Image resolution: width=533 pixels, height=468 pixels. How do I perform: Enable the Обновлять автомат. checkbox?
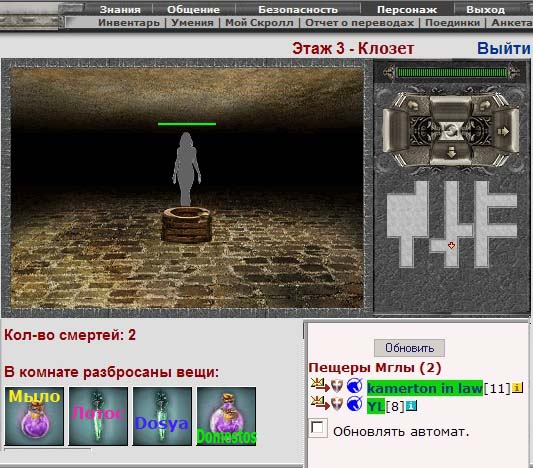(x=318, y=428)
